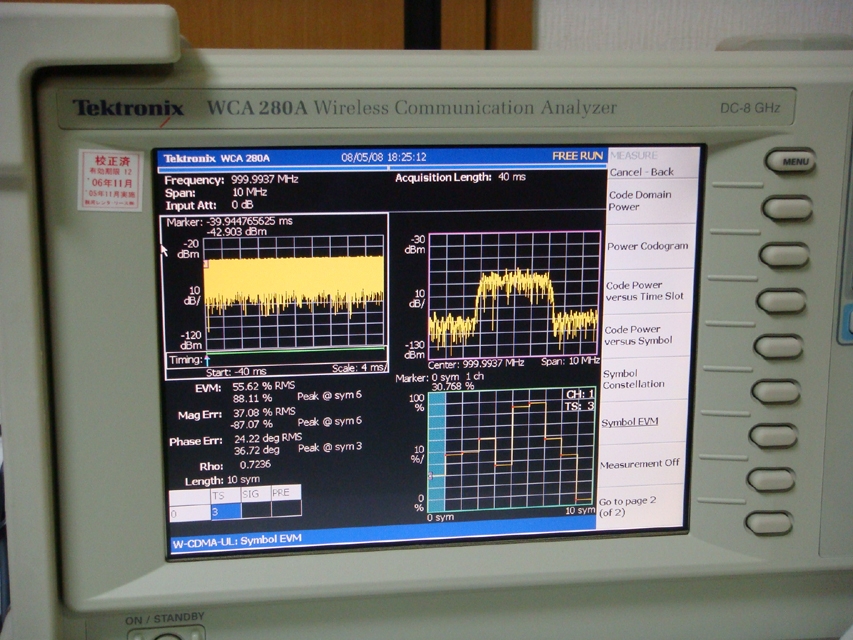Click the pink marker square on the overview trace
The image size is (853, 640).
[206, 264]
